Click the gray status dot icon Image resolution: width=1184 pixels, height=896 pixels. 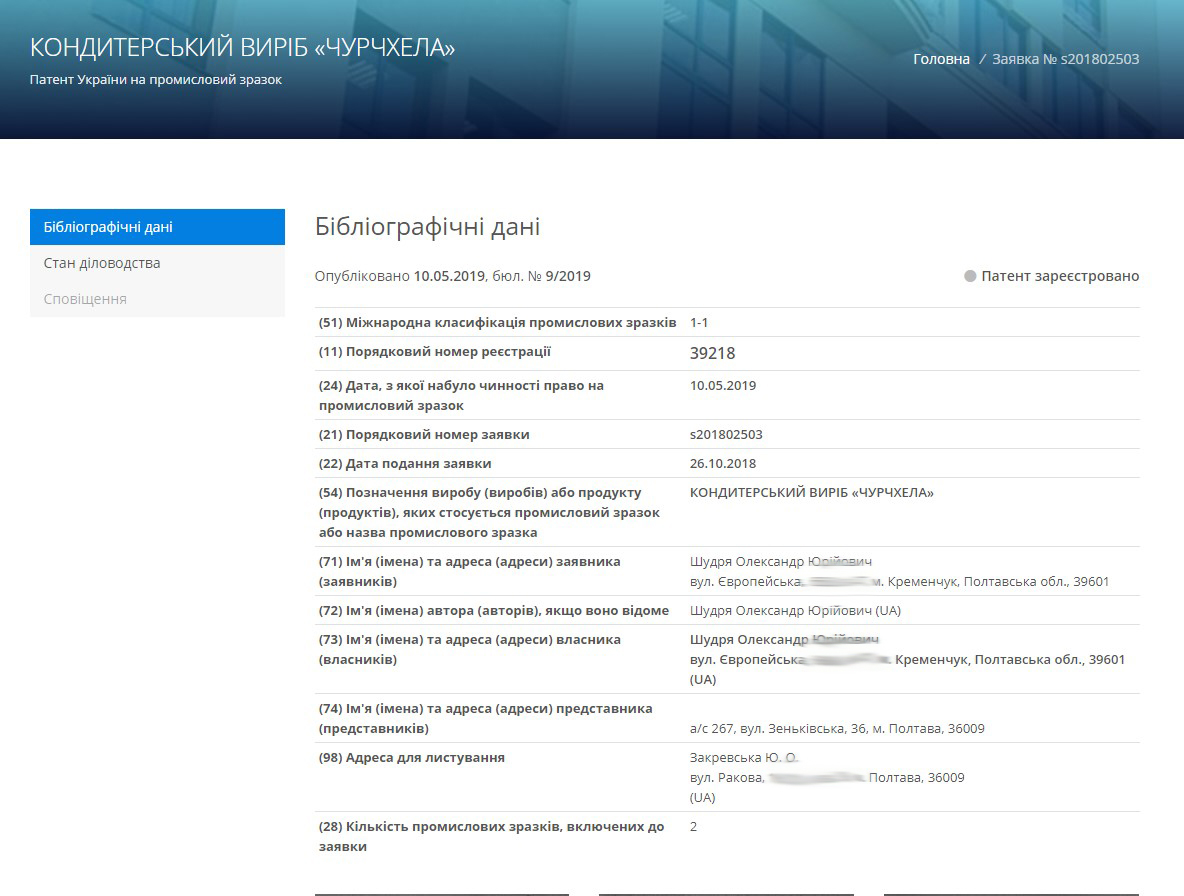tap(970, 276)
